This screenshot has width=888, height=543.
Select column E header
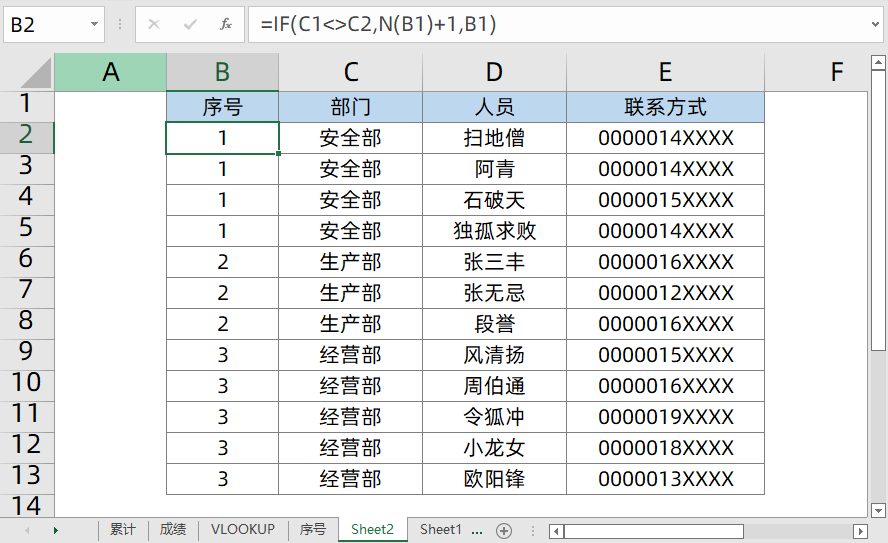pyautogui.click(x=665, y=72)
